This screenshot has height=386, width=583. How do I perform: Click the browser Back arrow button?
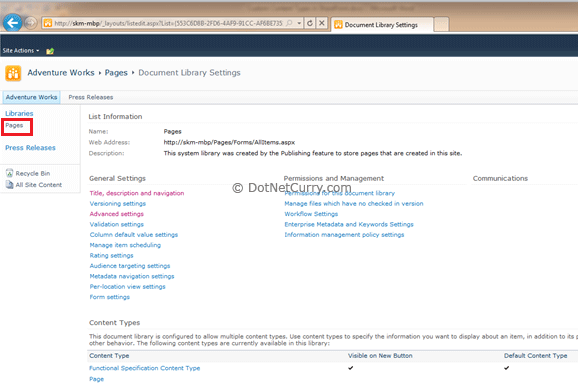pyautogui.click(x=12, y=23)
